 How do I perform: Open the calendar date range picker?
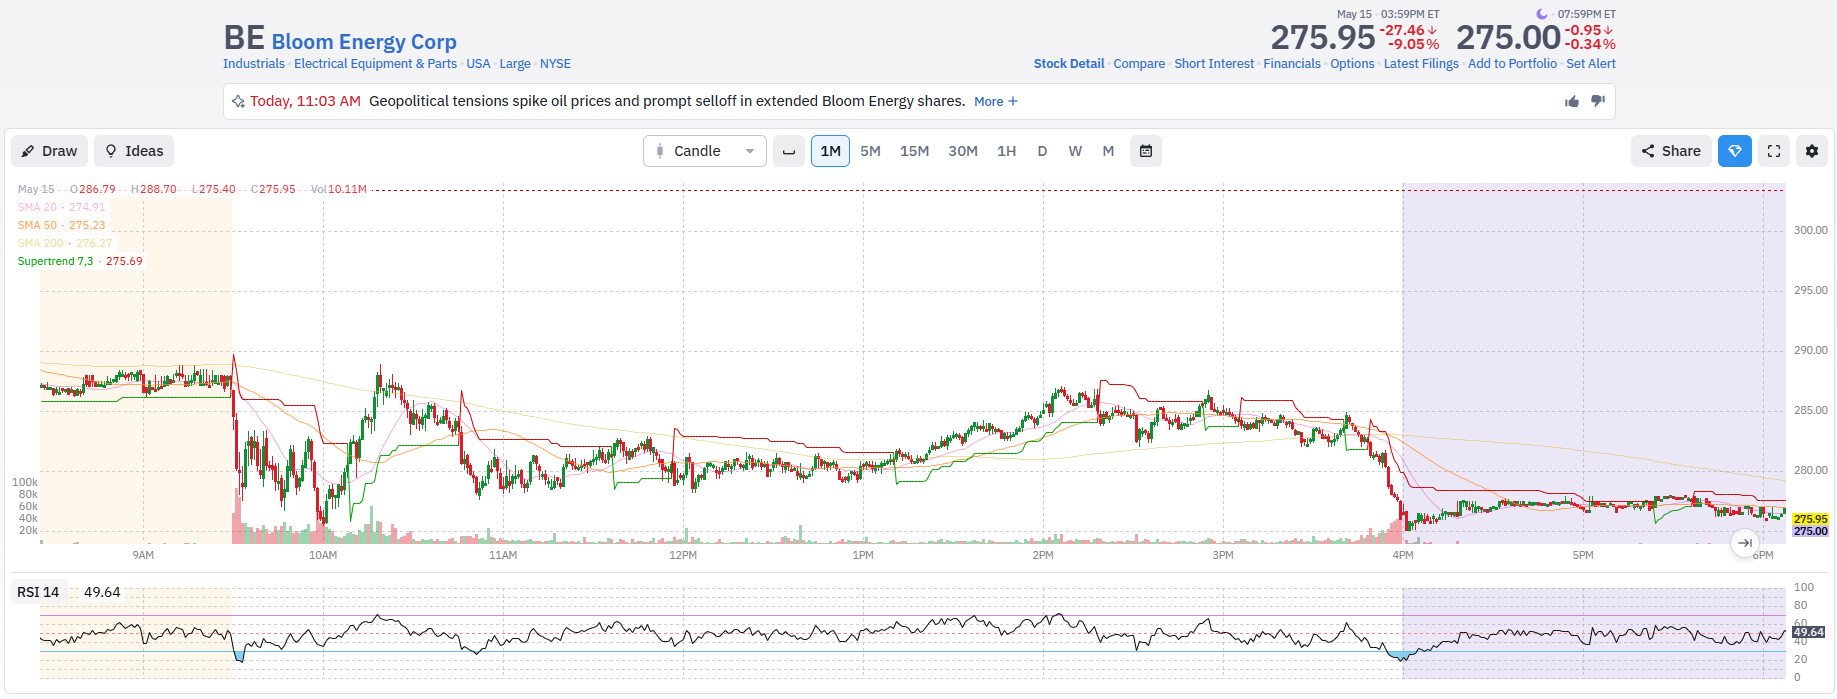coord(1146,151)
